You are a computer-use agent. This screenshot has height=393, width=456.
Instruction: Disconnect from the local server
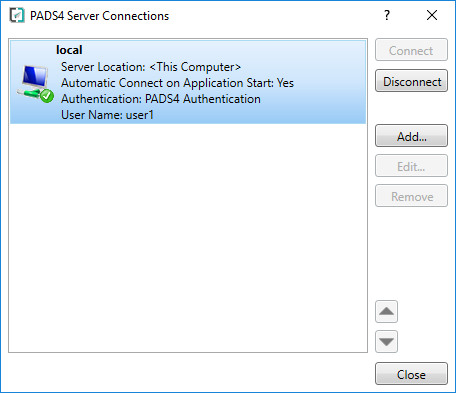(x=411, y=81)
